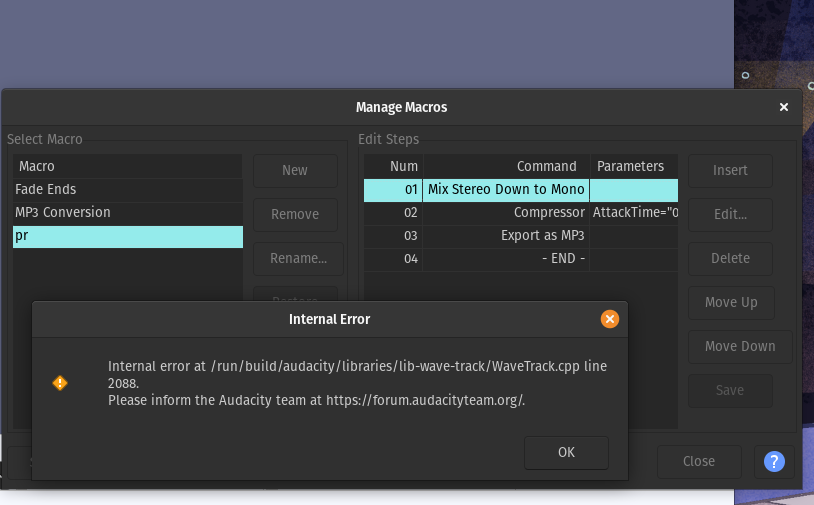Viewport: 814px width, 505px height.
Task: Click the Edit... step button
Action: coord(730,214)
